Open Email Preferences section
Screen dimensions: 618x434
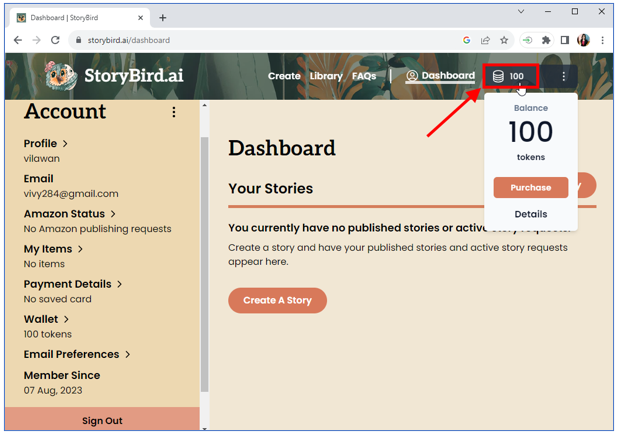coord(76,354)
